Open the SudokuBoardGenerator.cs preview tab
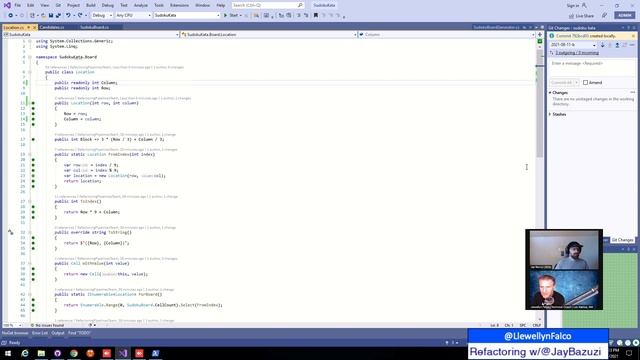 496,27
